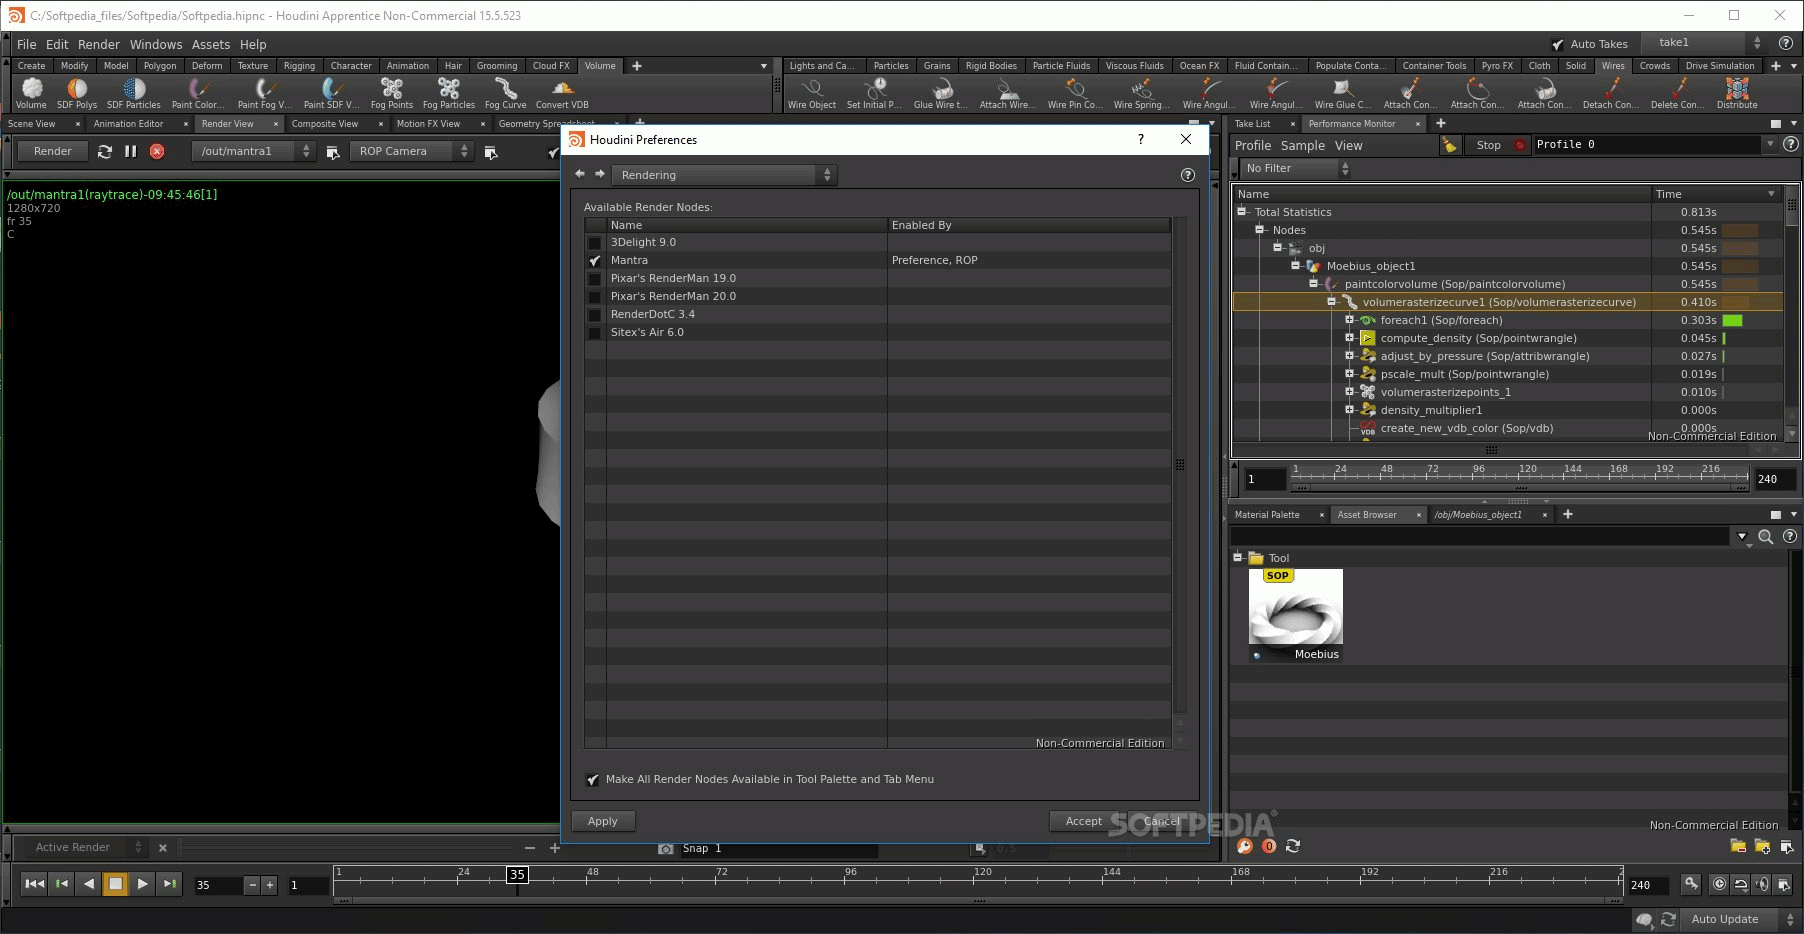This screenshot has width=1804, height=934.
Task: Click the Stop profile button
Action: point(1489,145)
